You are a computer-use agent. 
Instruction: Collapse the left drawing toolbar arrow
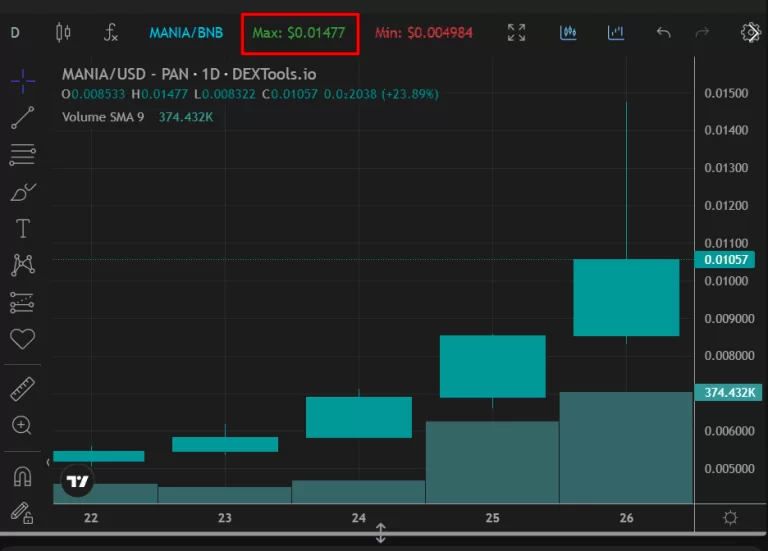point(48,462)
